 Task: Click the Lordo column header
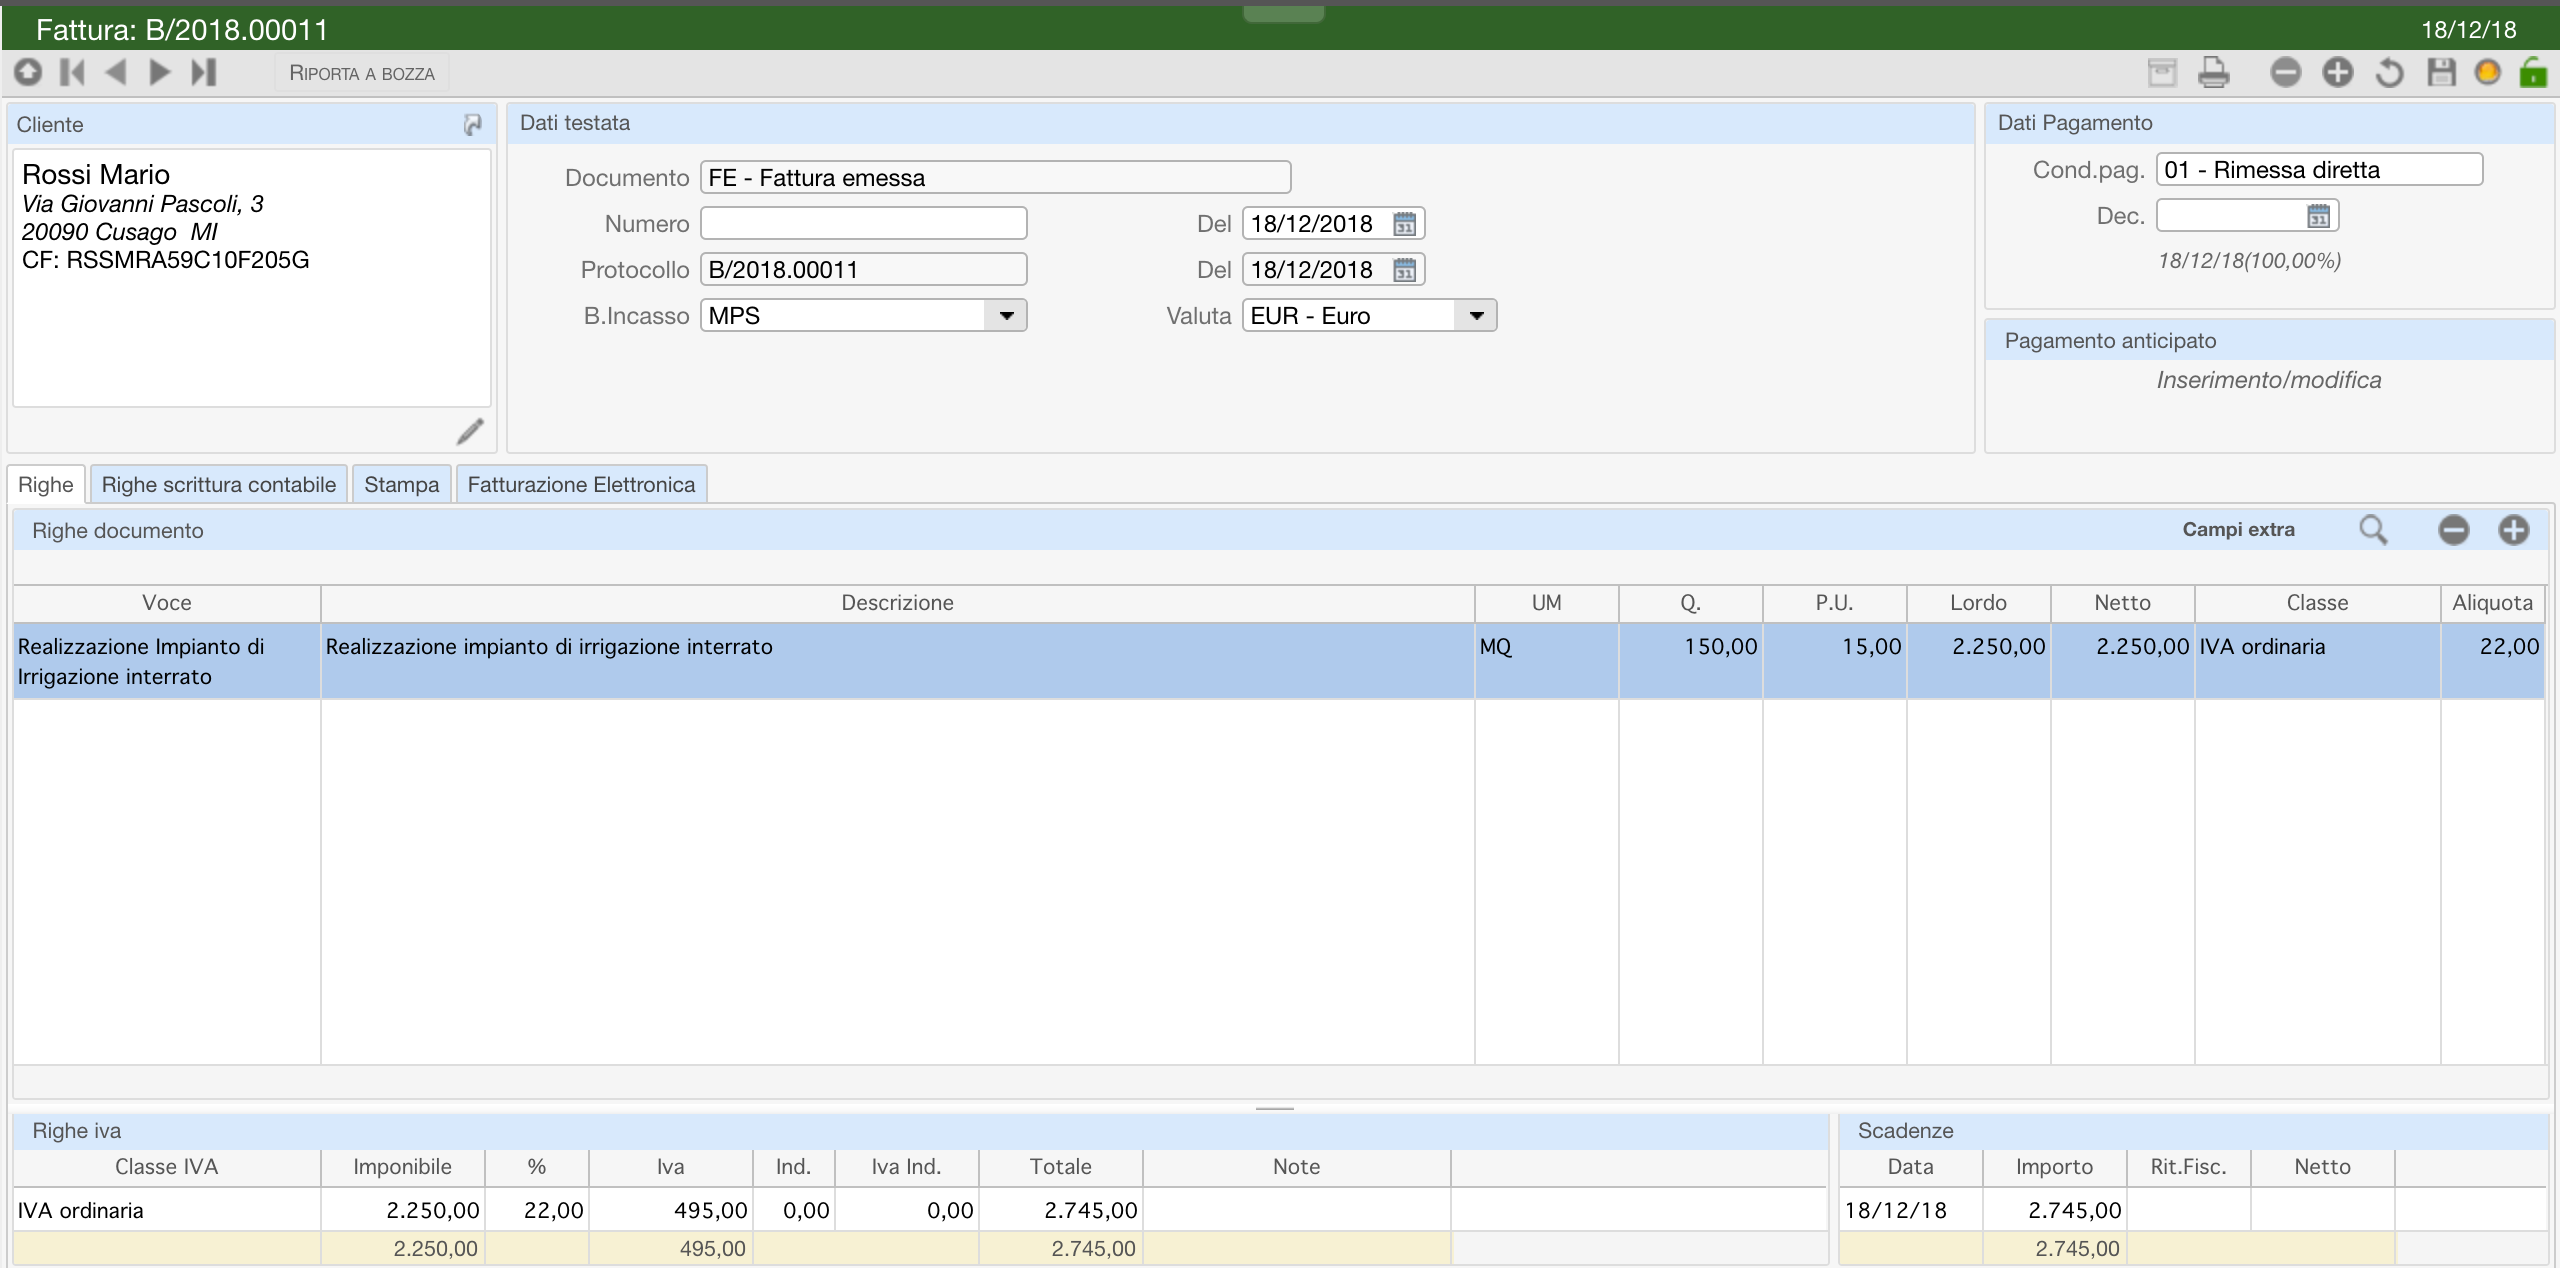(x=1978, y=603)
